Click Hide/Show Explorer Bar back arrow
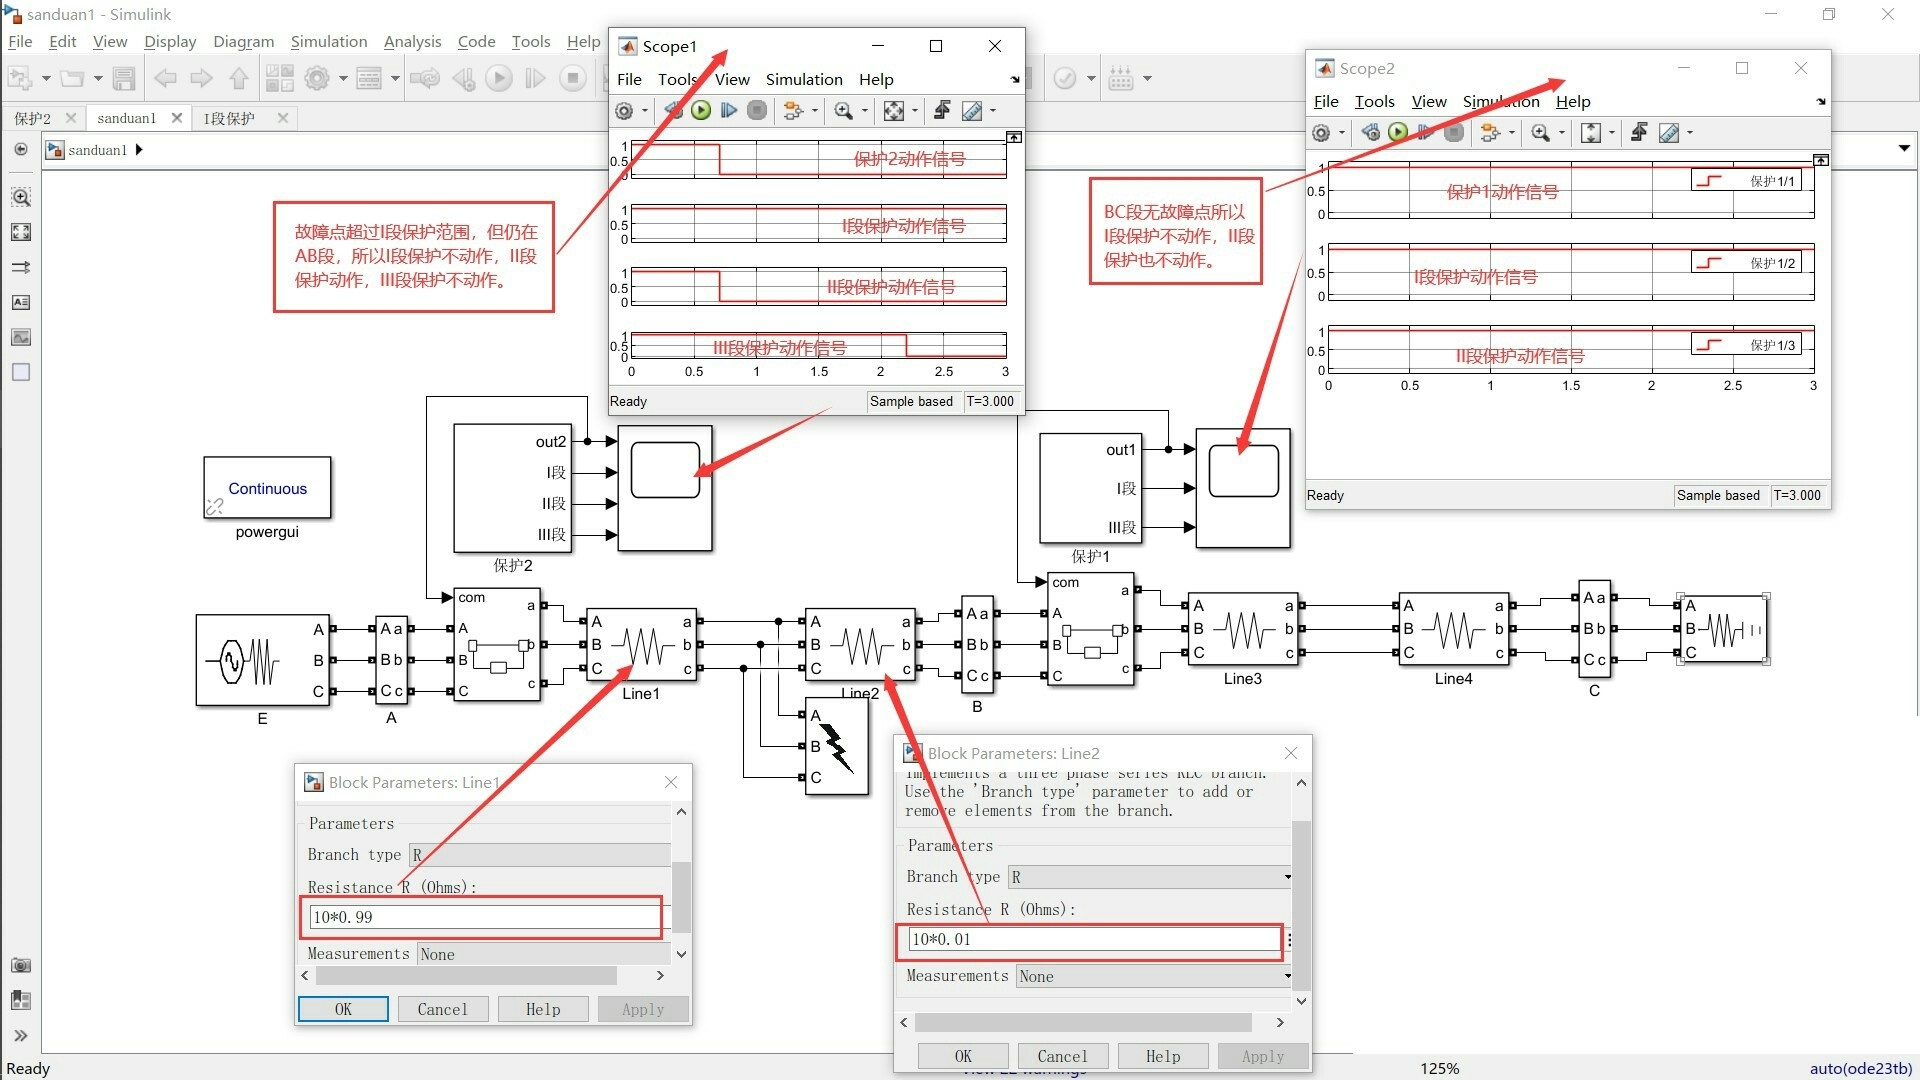This screenshot has width=1920, height=1080. pos(20,150)
